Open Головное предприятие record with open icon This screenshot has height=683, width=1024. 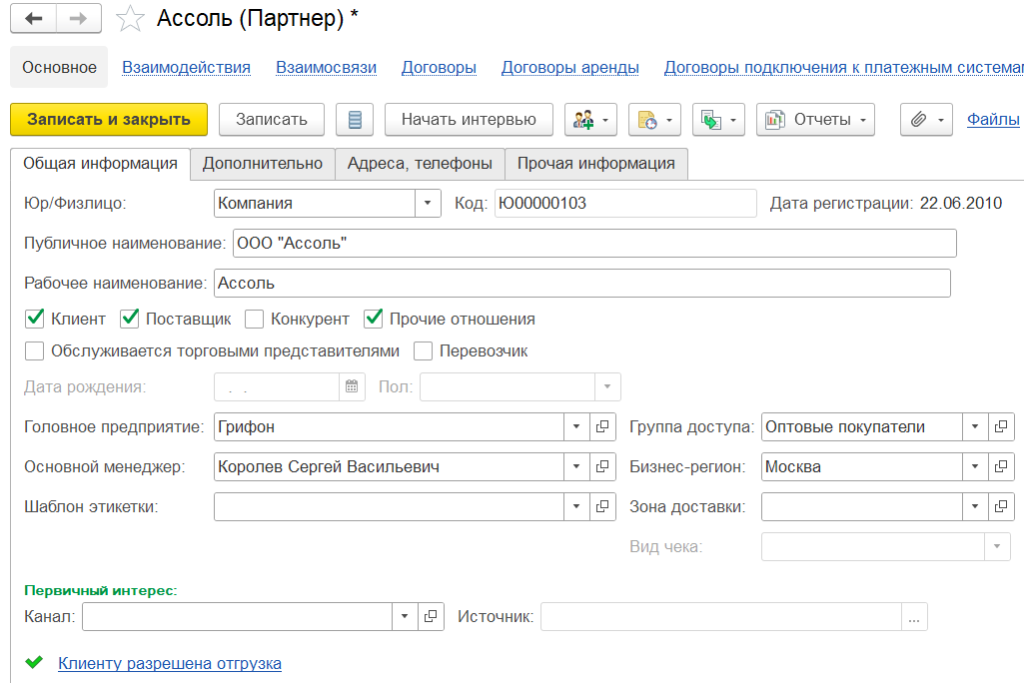[602, 427]
